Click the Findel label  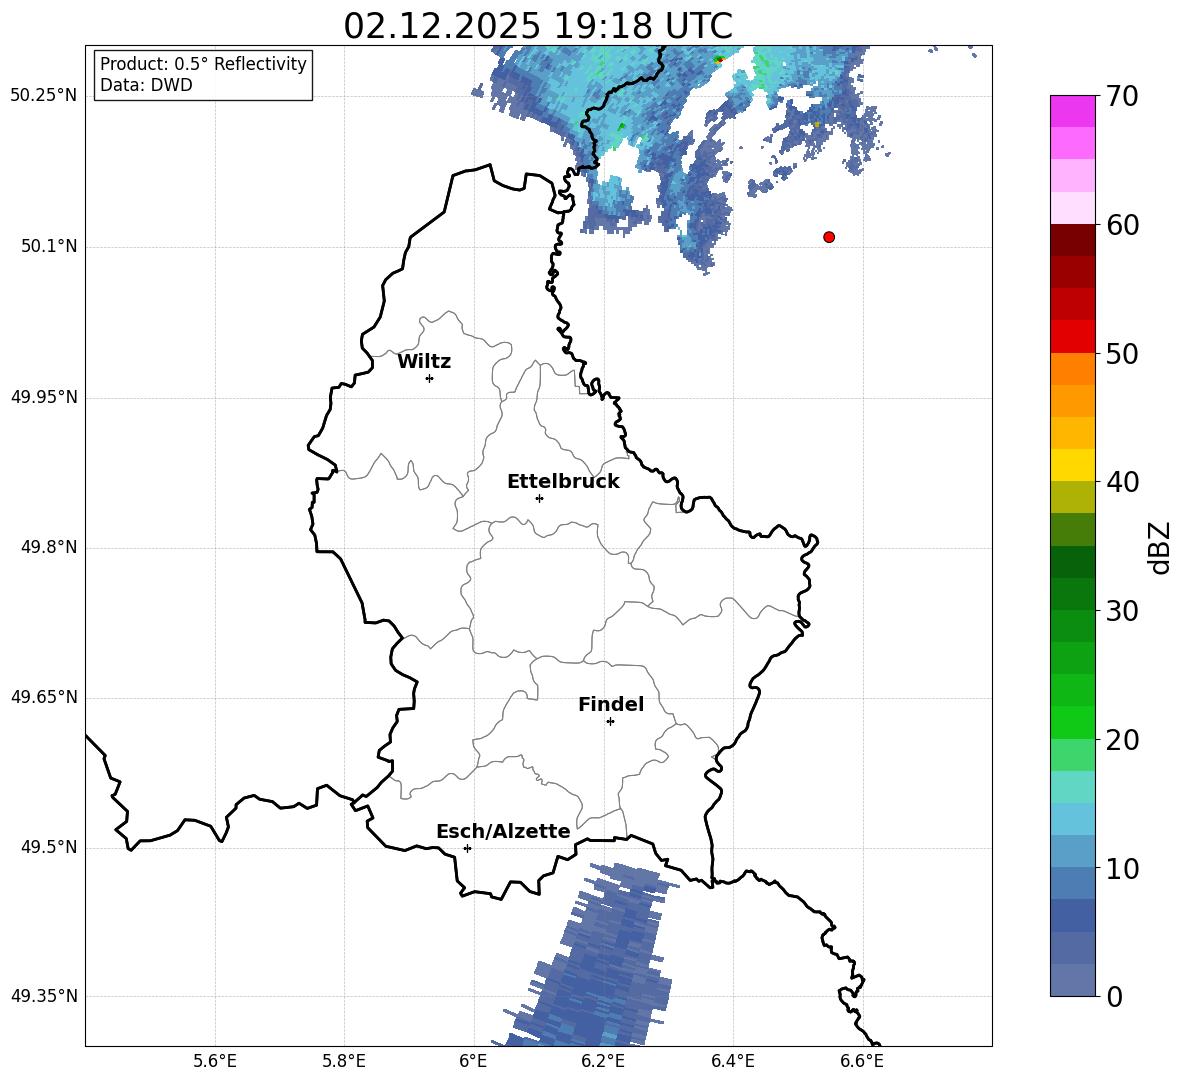coord(611,704)
